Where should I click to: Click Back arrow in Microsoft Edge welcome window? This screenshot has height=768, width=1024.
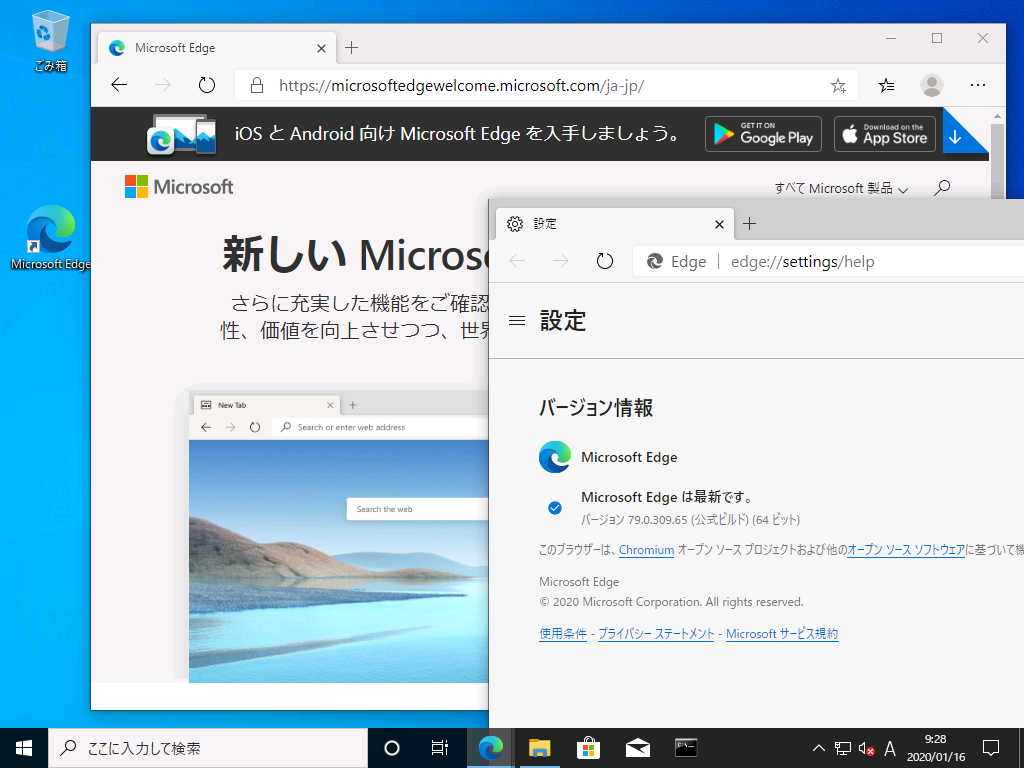coord(119,85)
